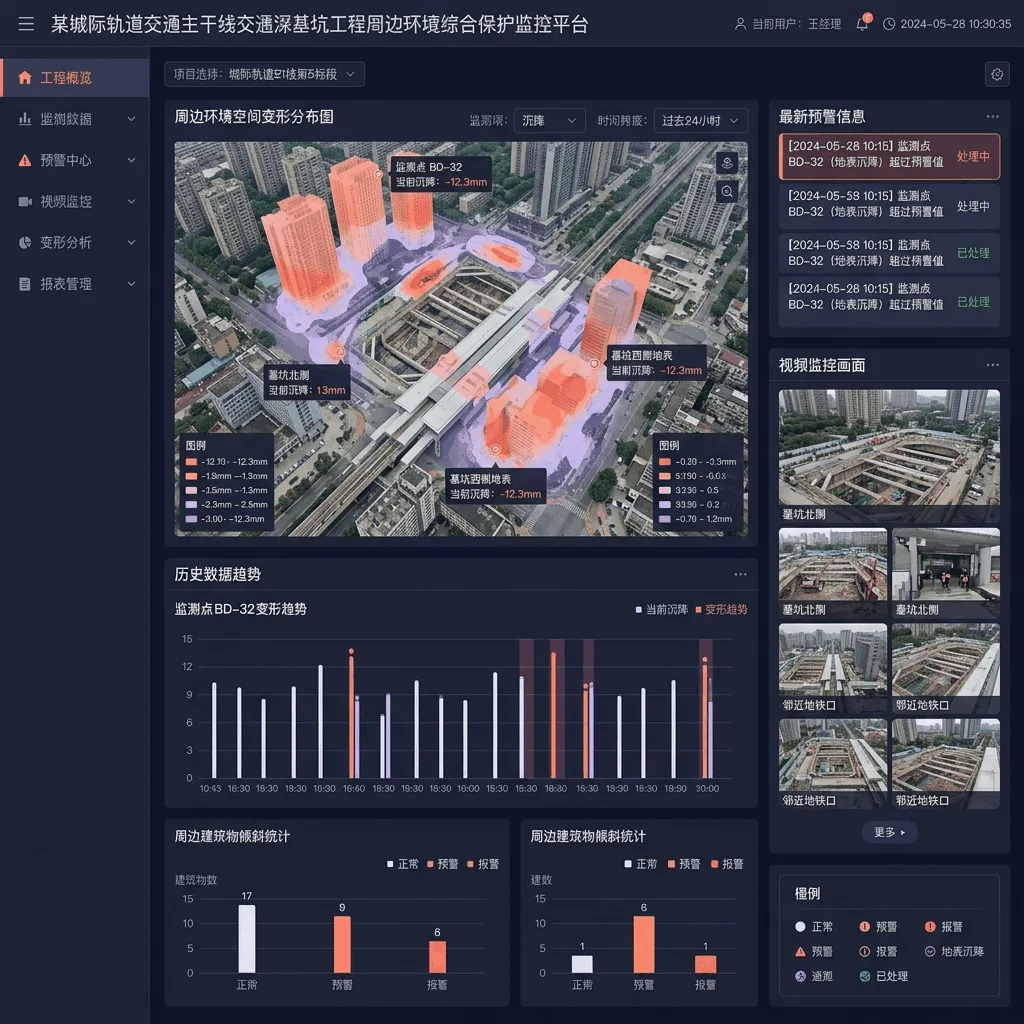This screenshot has height=1024, width=1024.
Task: Click the 已处理 green check legend icon
Action: [x=865, y=976]
